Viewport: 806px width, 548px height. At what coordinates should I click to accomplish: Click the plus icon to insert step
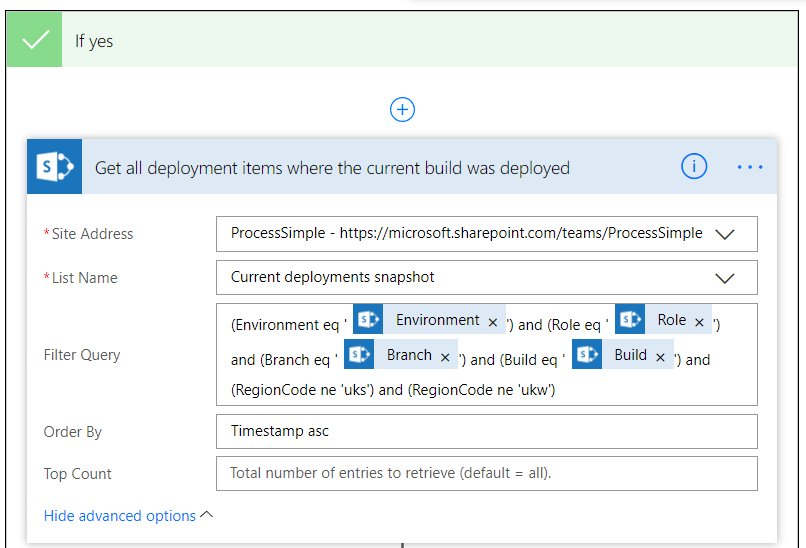coord(402,110)
